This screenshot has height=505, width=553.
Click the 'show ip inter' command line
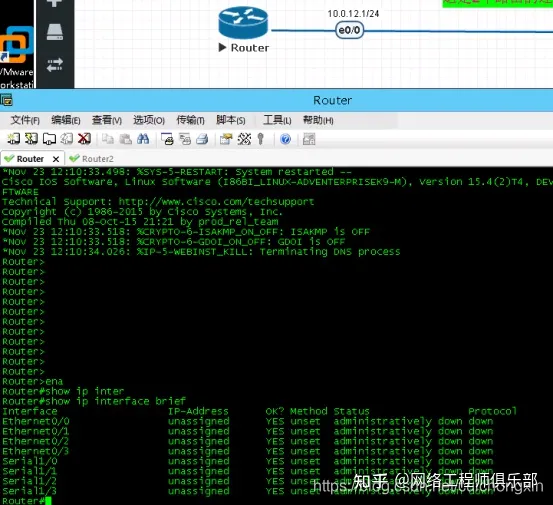(63, 391)
